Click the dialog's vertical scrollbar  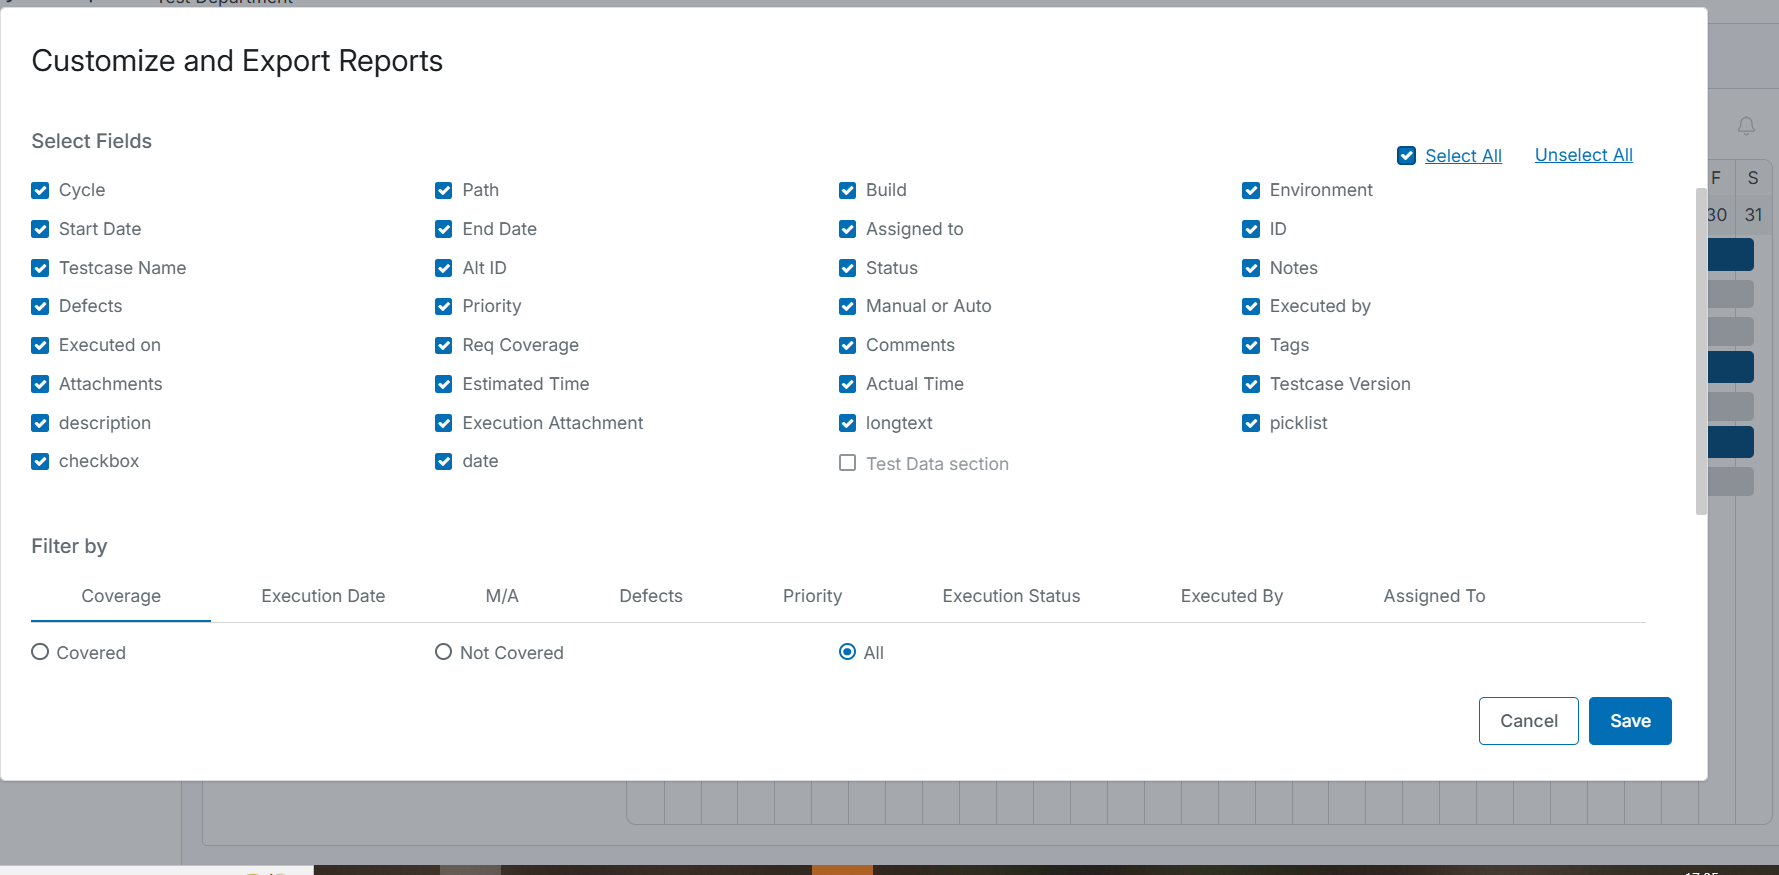(1701, 350)
